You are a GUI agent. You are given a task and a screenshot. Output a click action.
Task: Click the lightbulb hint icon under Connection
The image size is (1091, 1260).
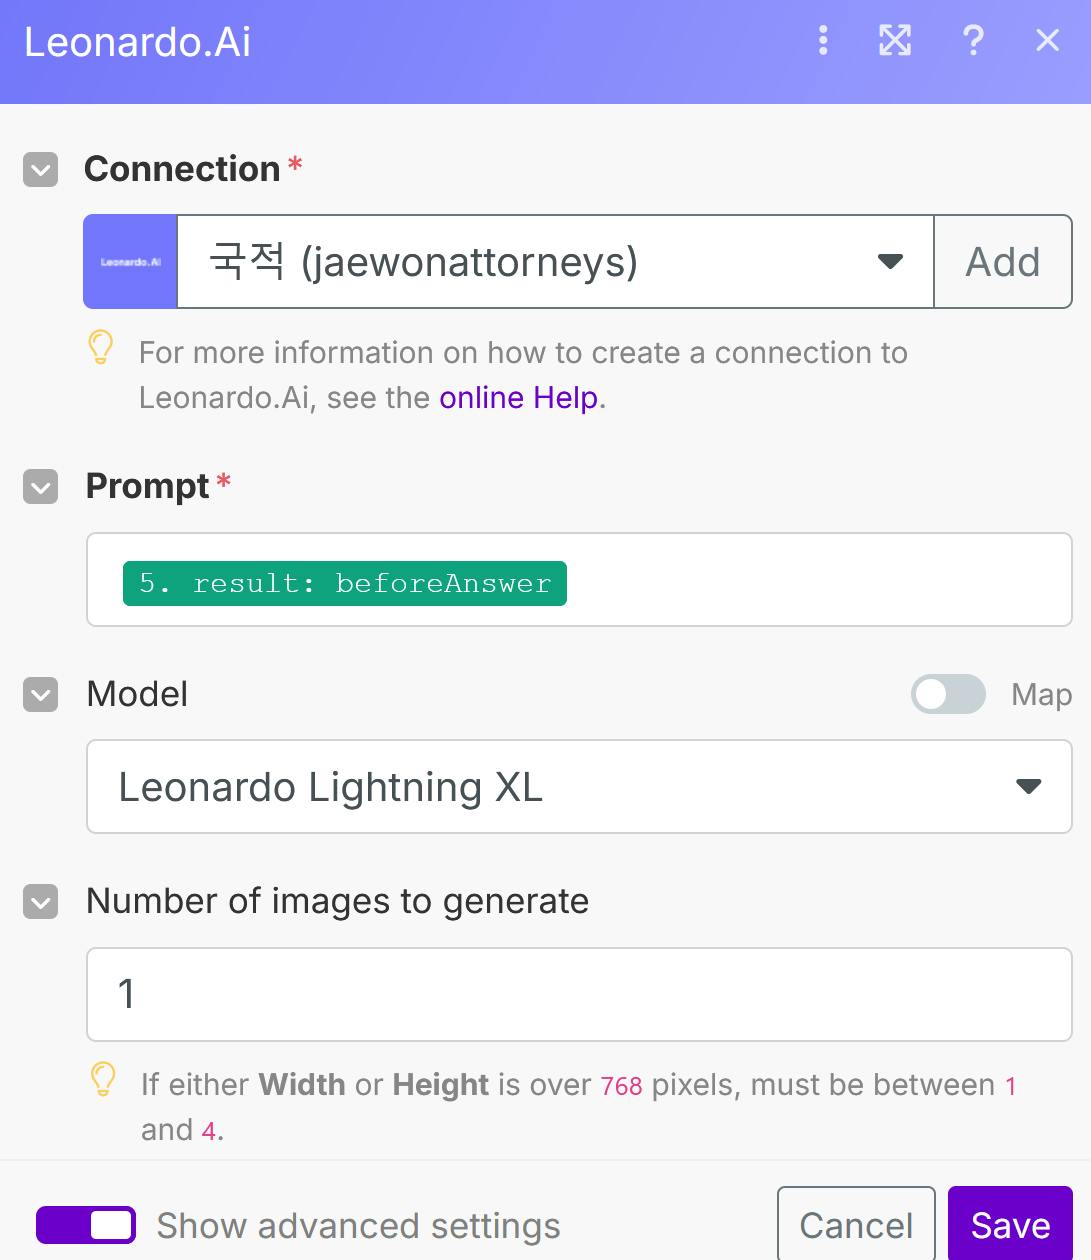tap(101, 348)
